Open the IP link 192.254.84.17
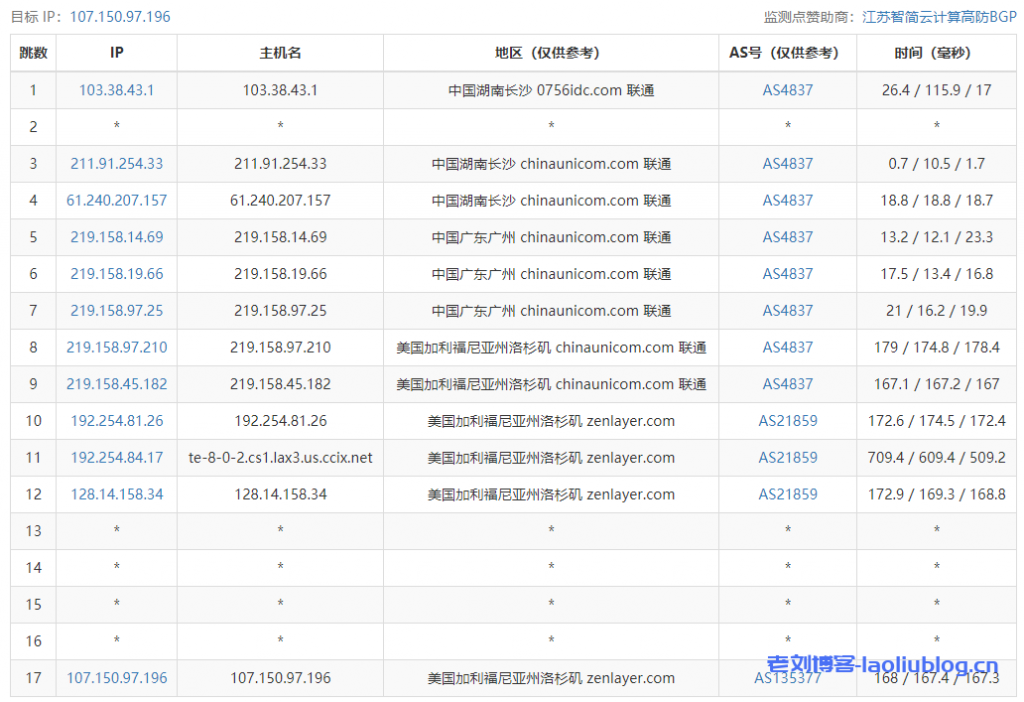1024x702 pixels. click(116, 458)
